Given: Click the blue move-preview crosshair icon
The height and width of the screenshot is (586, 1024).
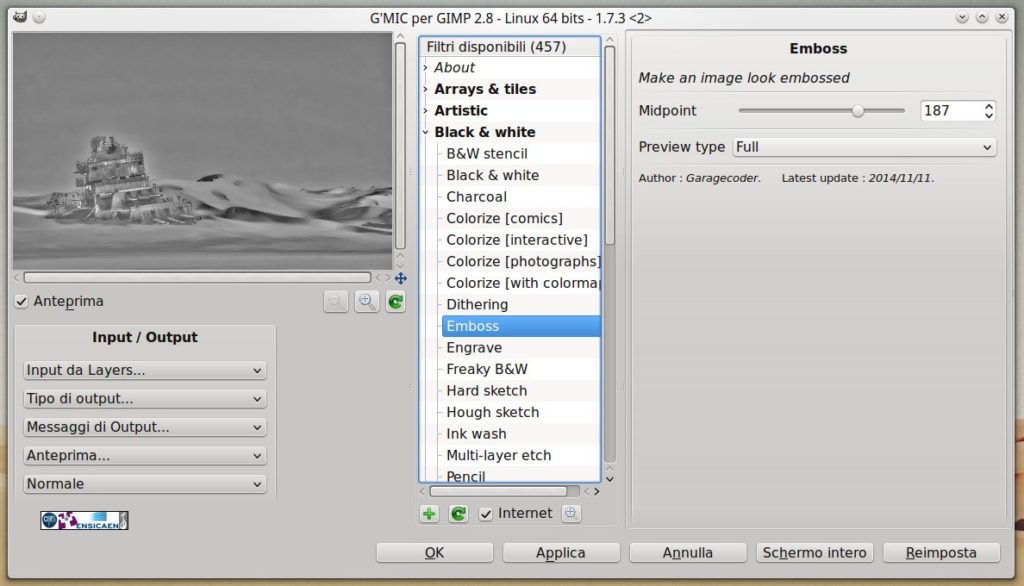Looking at the screenshot, I should [400, 278].
